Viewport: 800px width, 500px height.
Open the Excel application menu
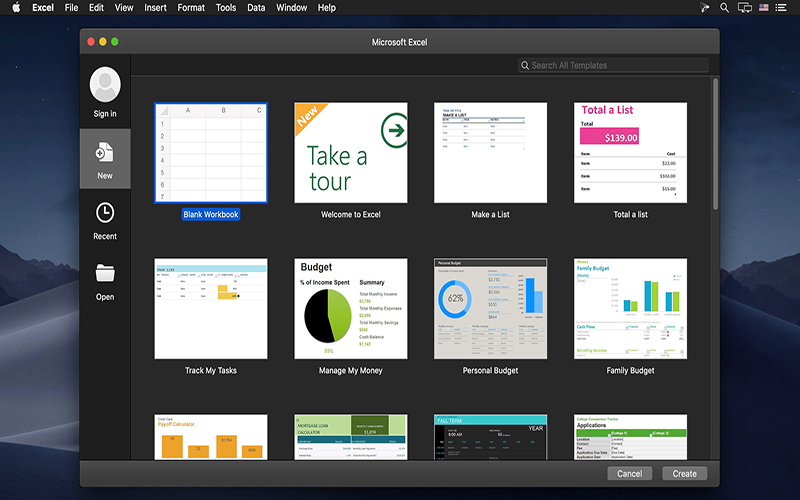(43, 7)
